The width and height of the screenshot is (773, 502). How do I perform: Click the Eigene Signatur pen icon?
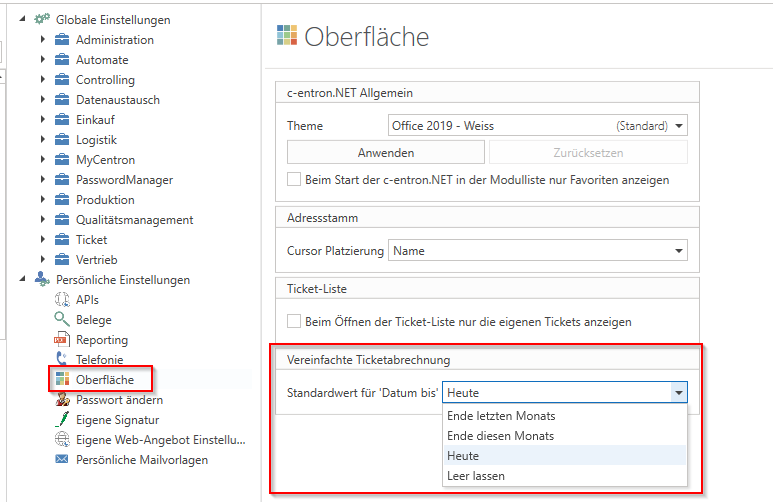[x=61, y=420]
